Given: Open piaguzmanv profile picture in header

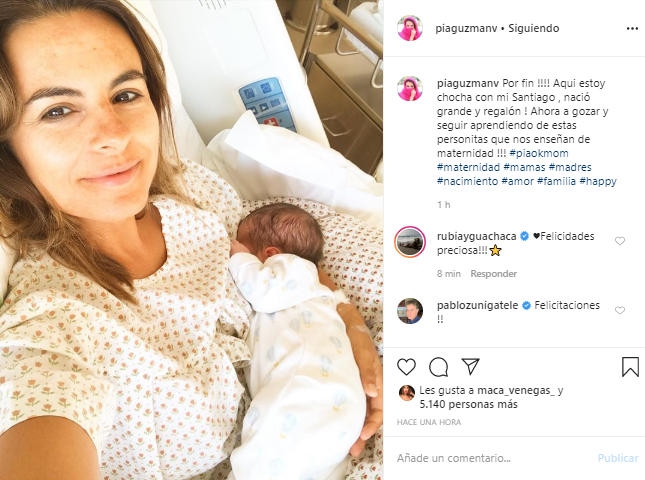Looking at the screenshot, I should (x=410, y=28).
